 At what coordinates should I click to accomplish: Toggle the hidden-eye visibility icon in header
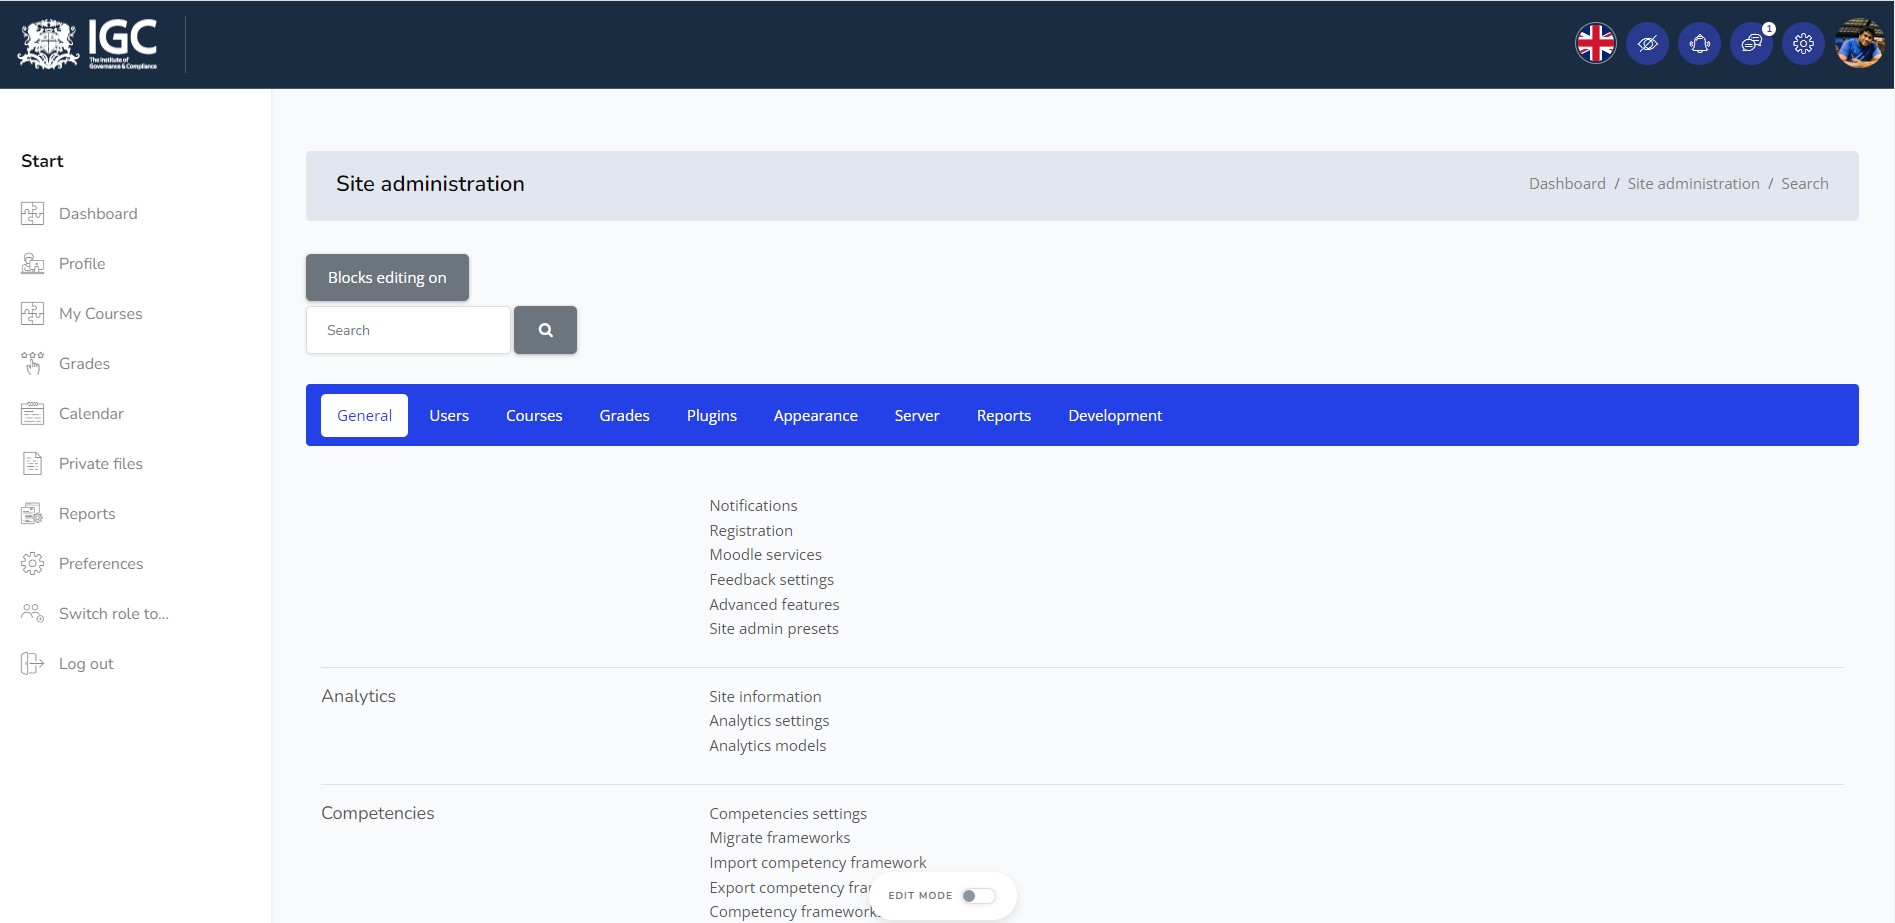(1647, 42)
